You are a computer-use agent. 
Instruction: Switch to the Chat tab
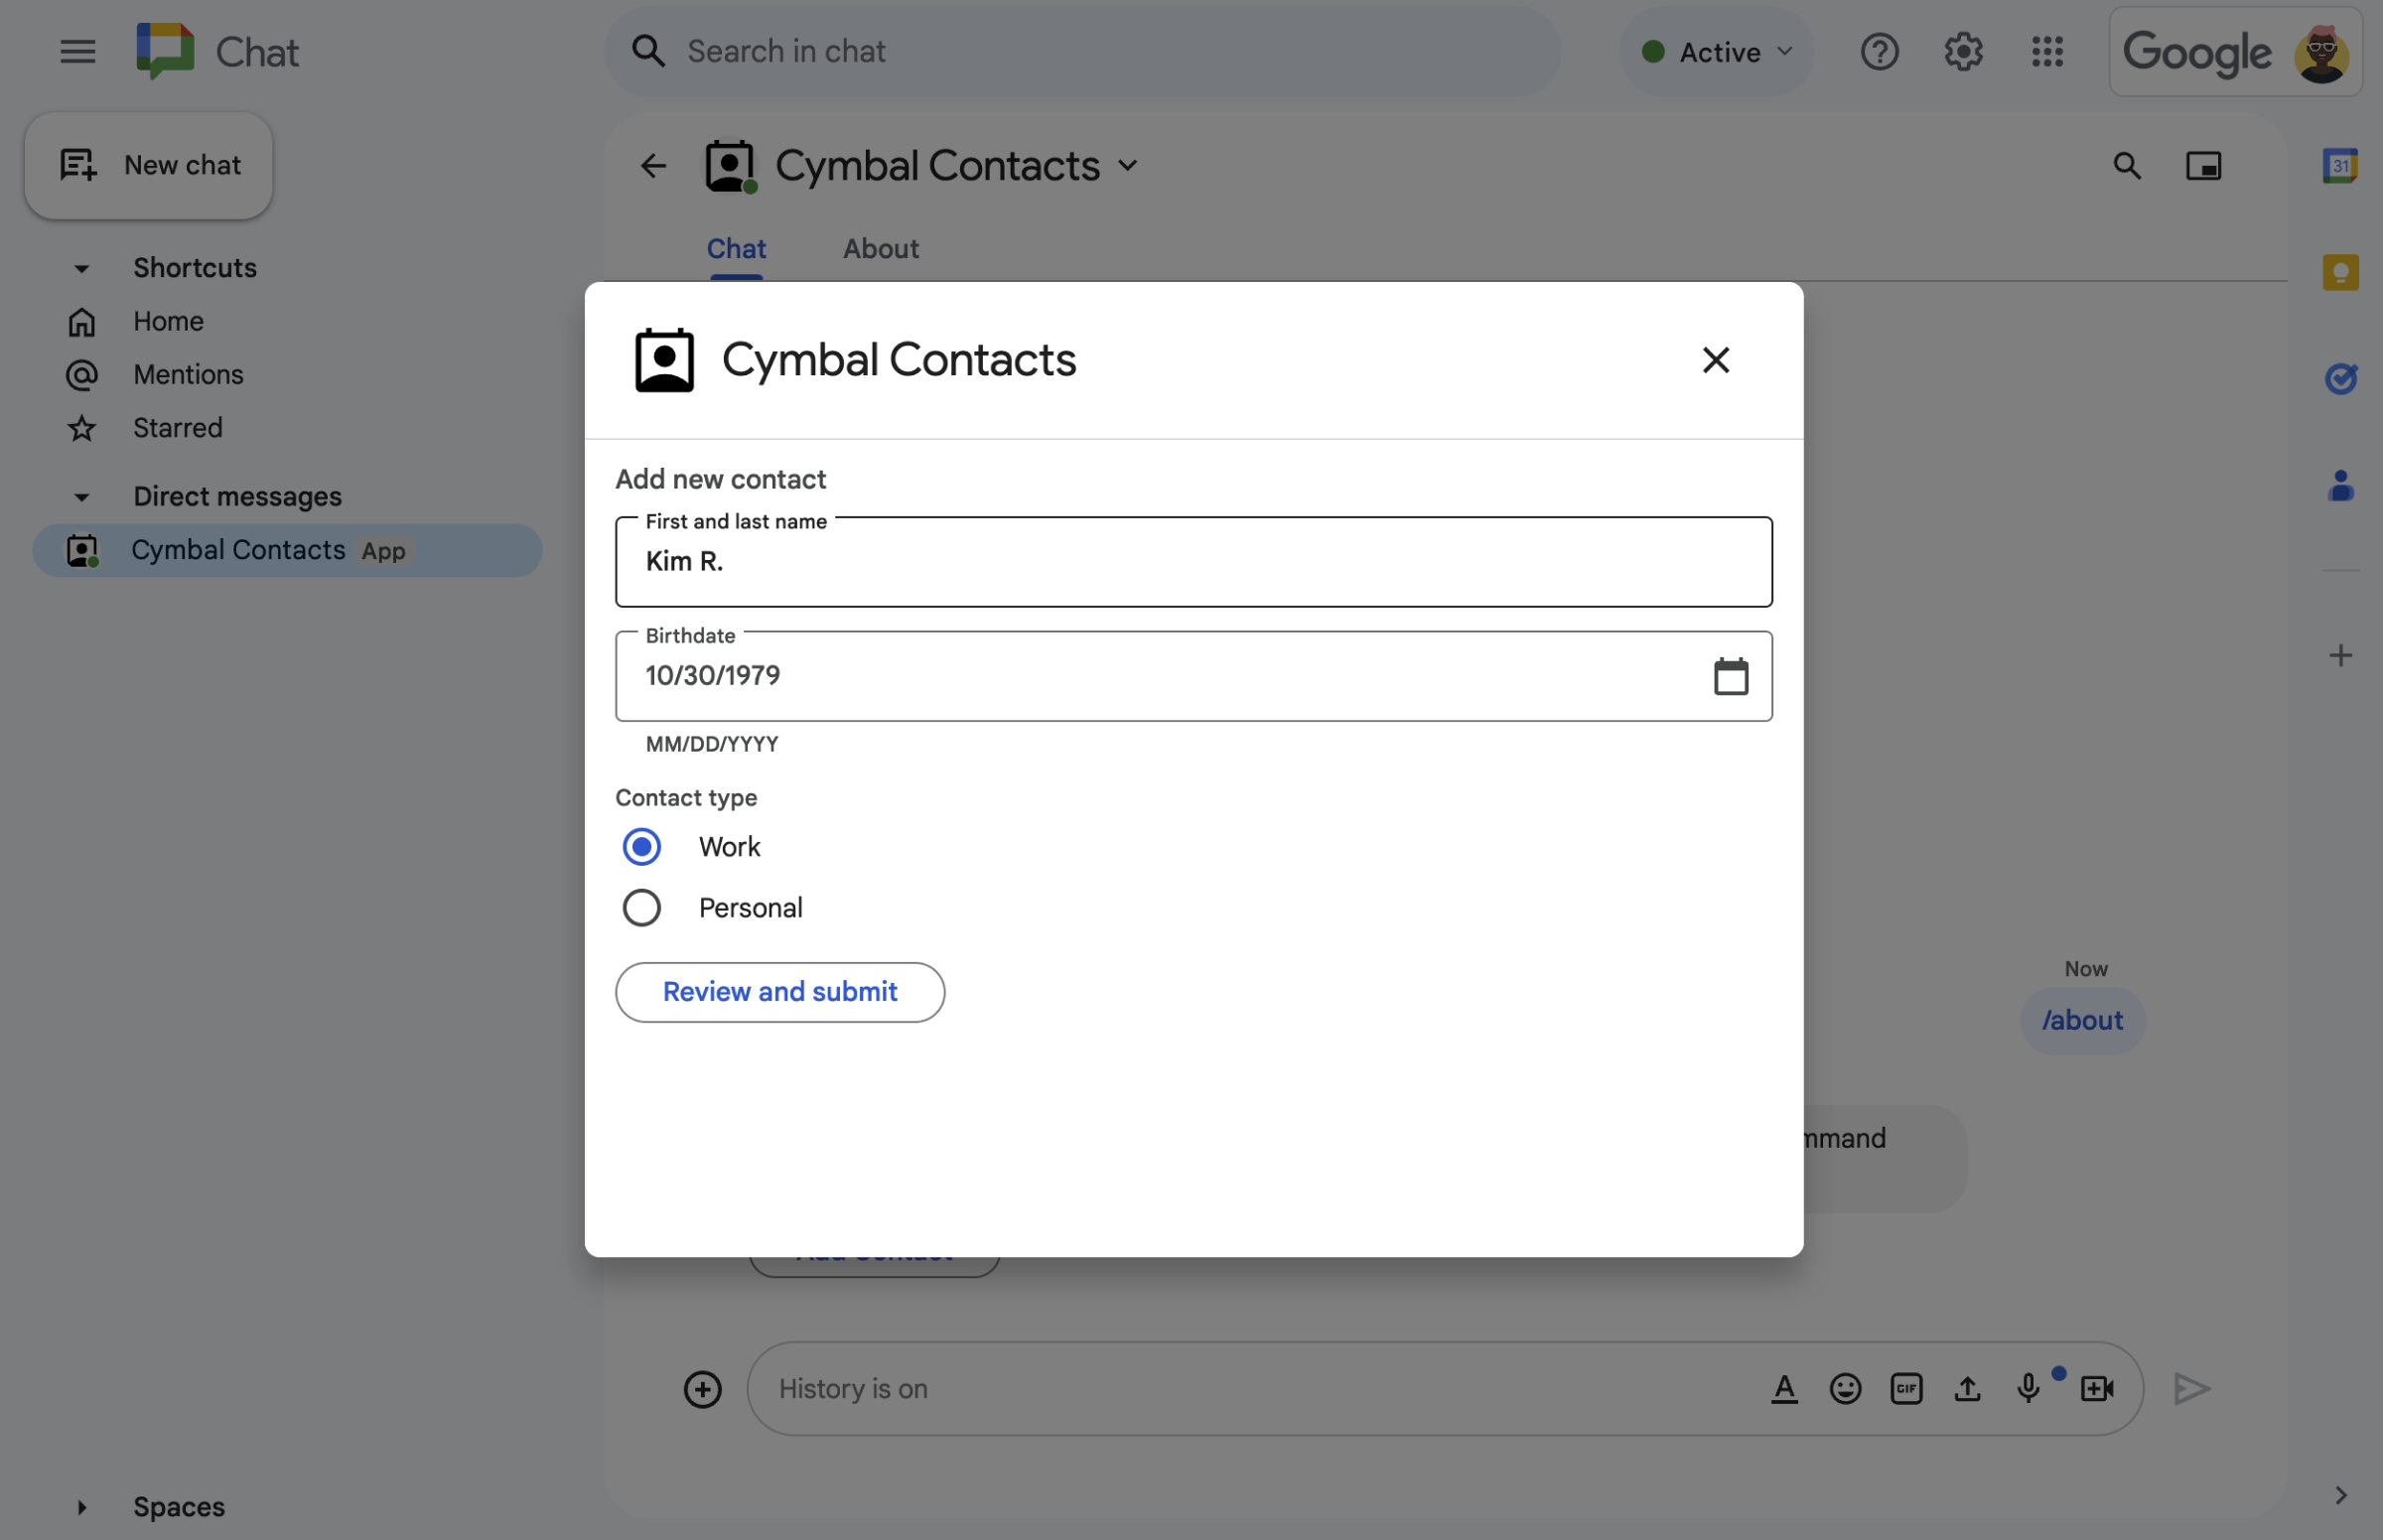737,248
